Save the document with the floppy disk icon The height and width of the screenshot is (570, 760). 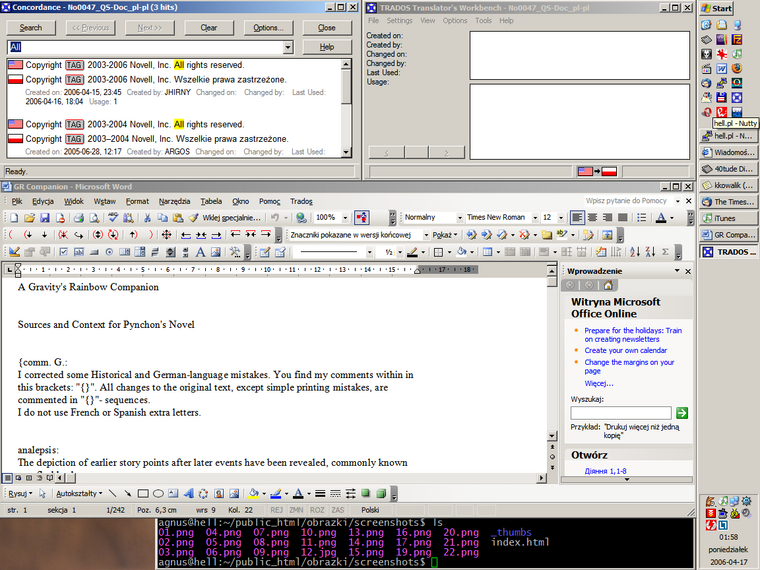tap(45, 218)
